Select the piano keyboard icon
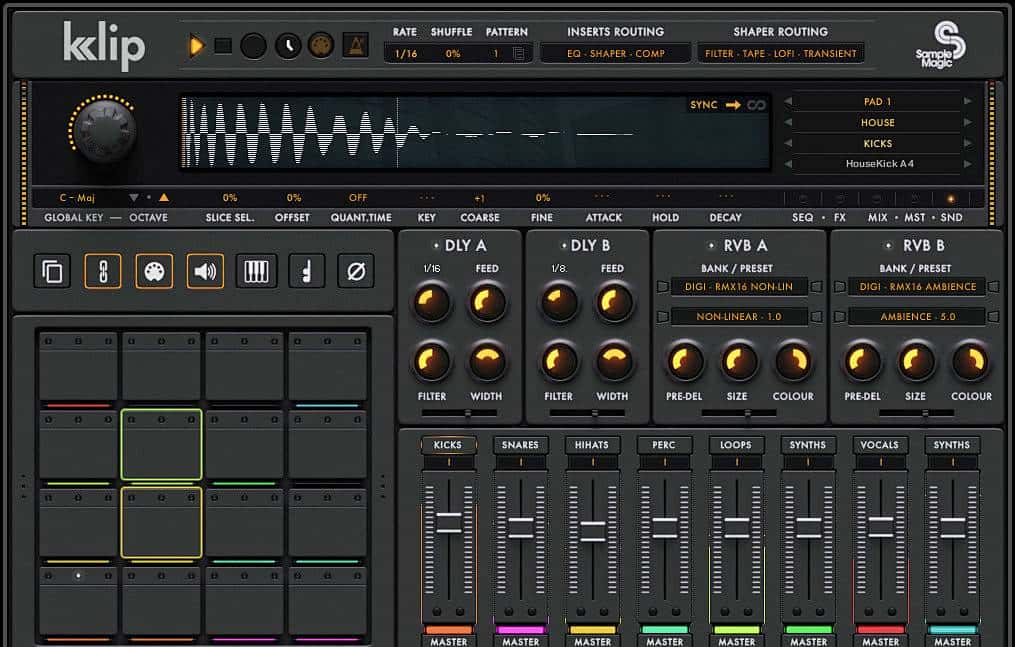Viewport: 1015px width, 647px height. coord(256,271)
